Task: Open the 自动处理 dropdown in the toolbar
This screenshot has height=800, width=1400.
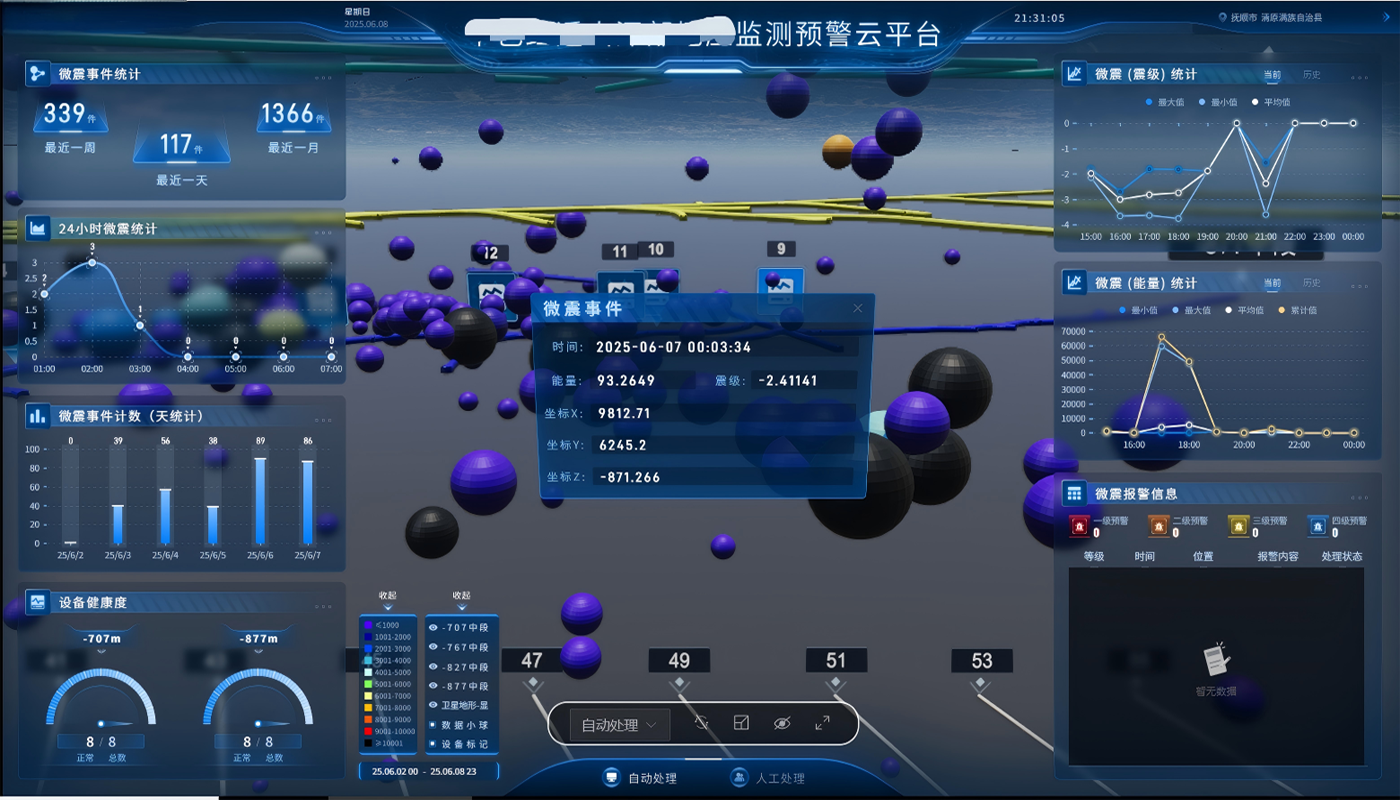Action: (620, 725)
